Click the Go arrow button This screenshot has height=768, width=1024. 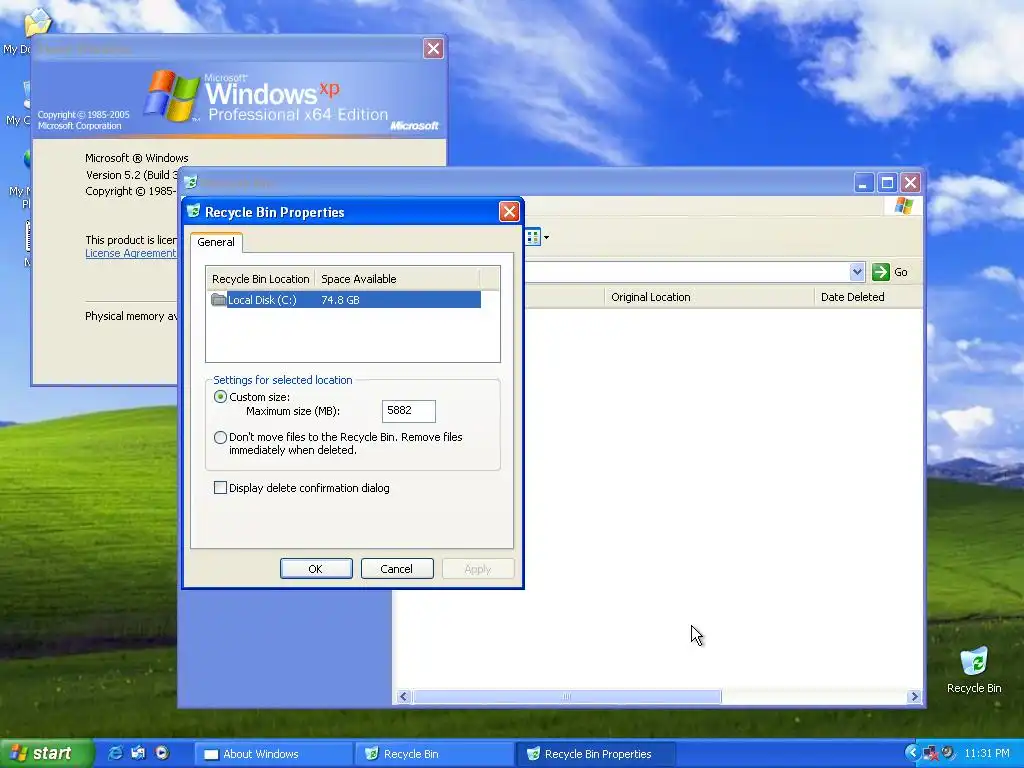point(881,272)
